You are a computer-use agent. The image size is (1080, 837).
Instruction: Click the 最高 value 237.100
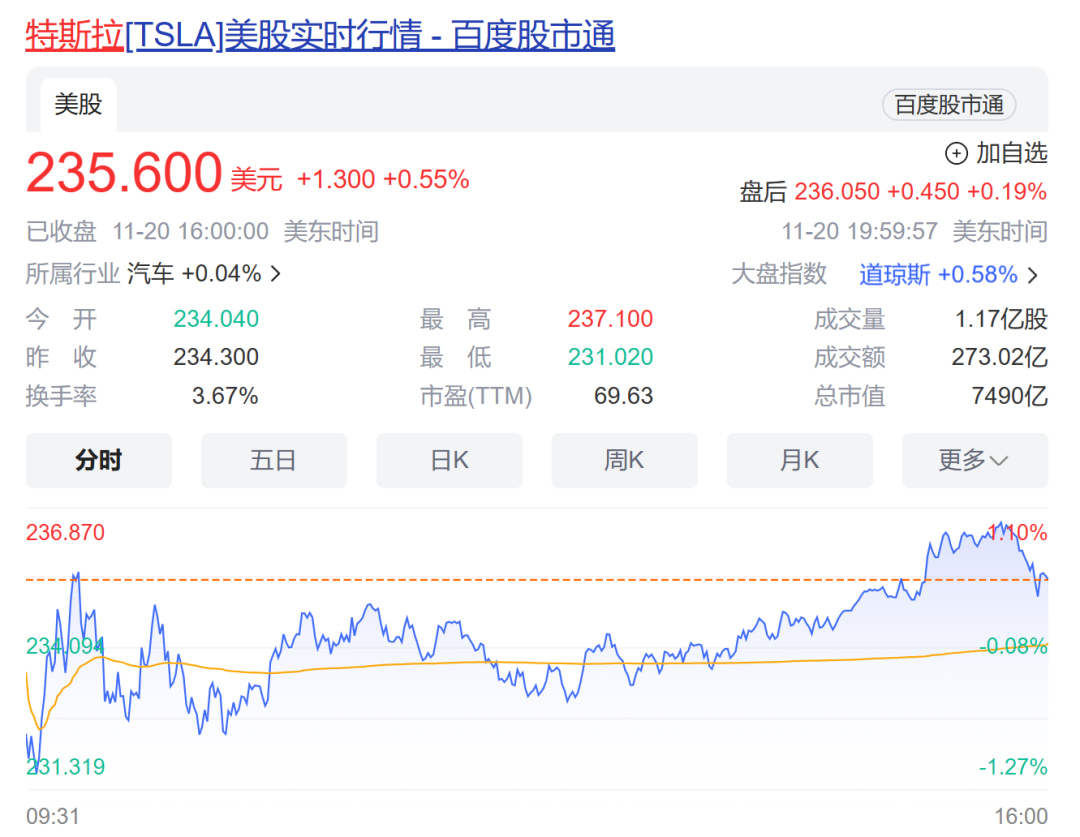pos(610,319)
